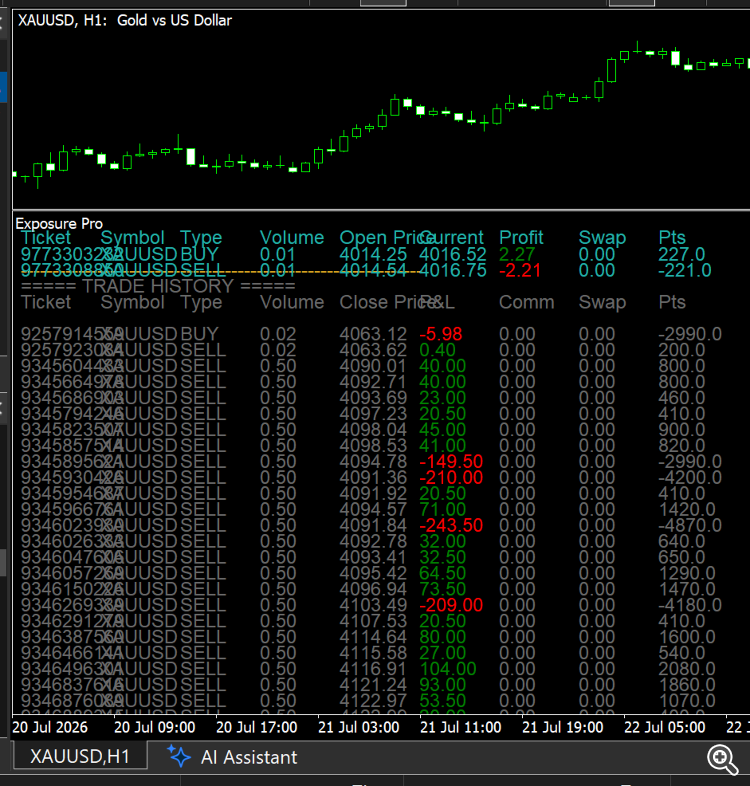
Task: Click the Profit column header
Action: 521,238
